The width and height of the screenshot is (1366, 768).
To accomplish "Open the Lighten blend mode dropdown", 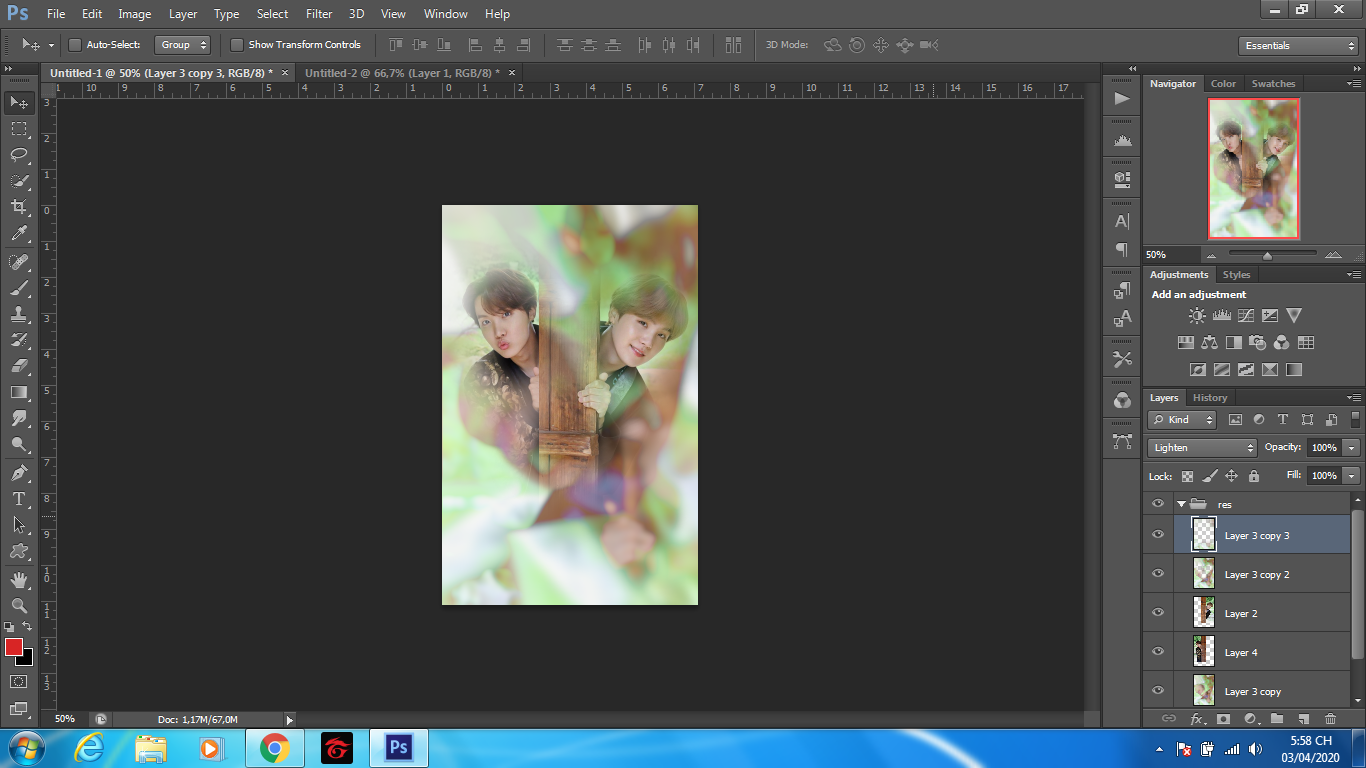I will point(1202,448).
